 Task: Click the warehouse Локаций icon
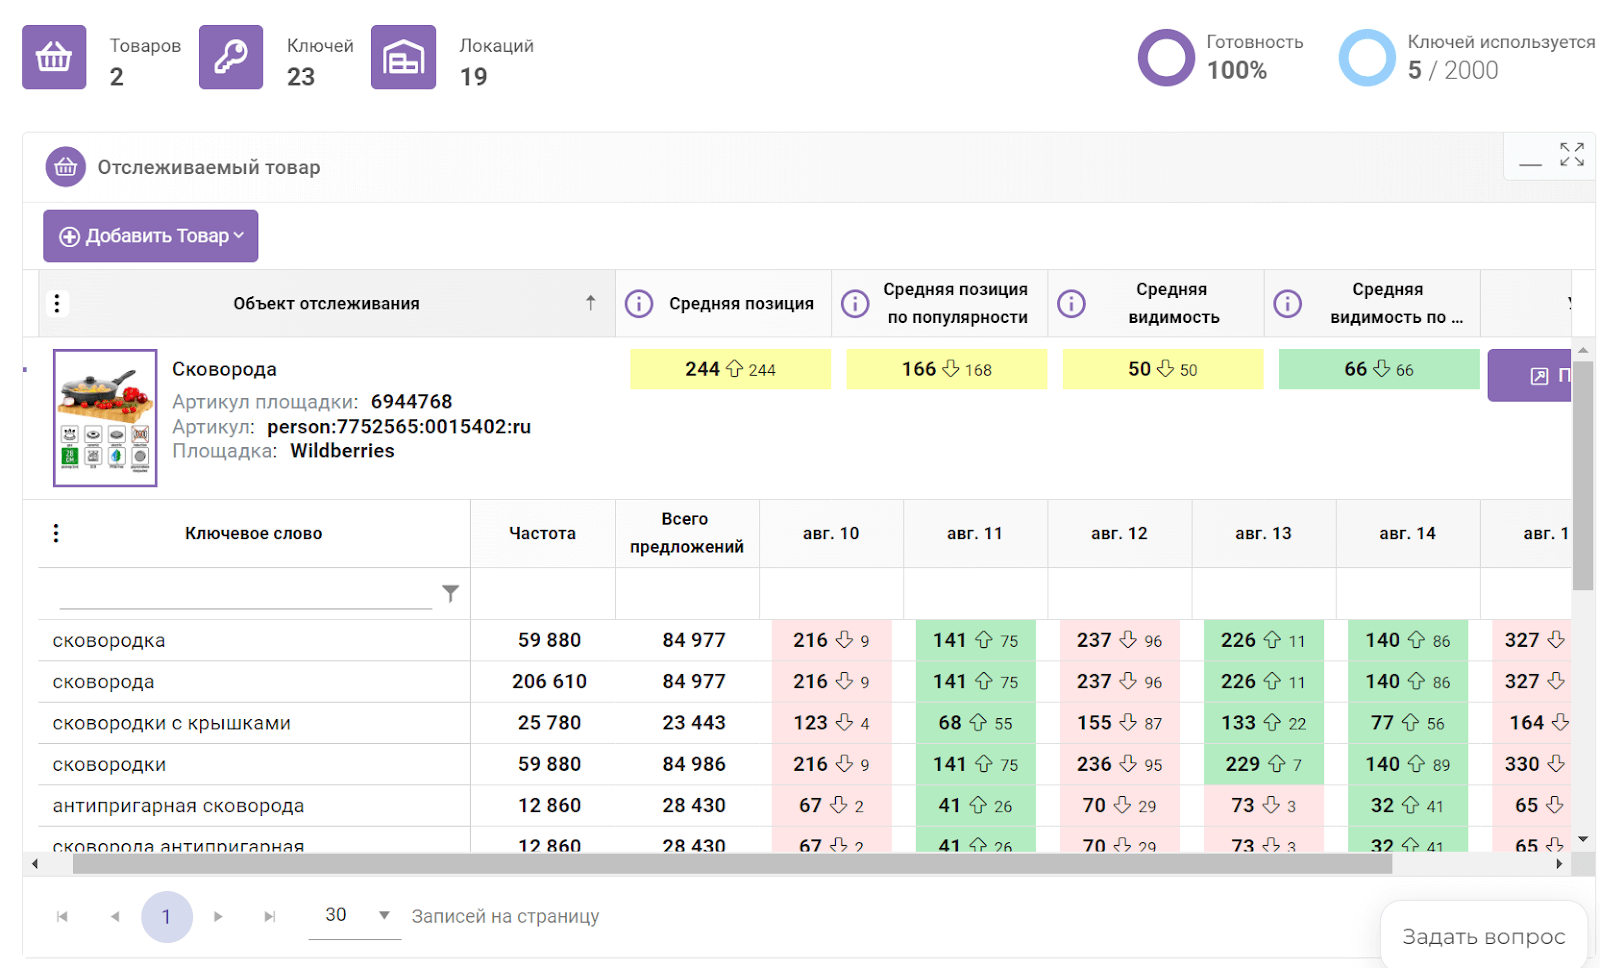[x=403, y=57]
